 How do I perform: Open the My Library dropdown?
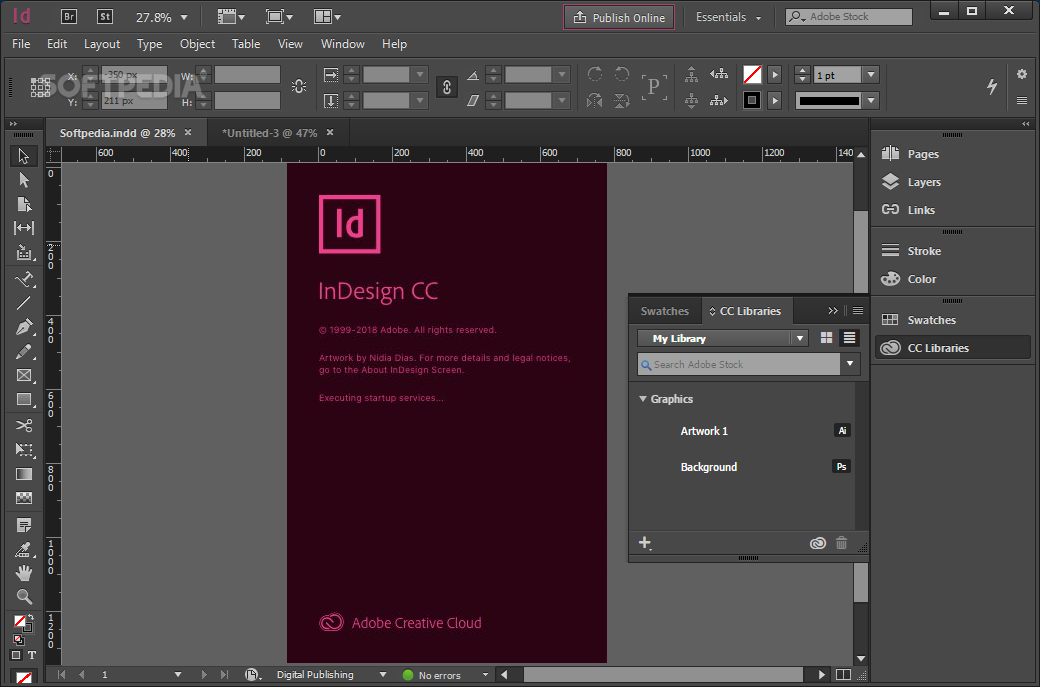coord(800,338)
